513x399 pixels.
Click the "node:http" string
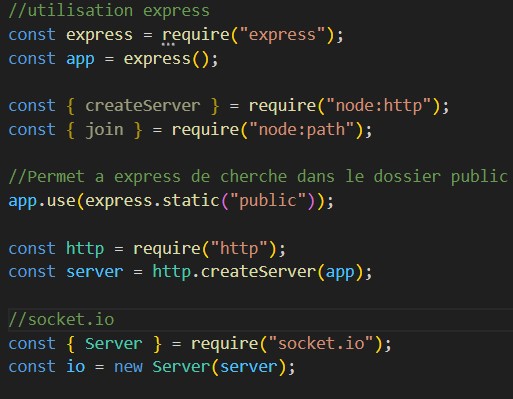(x=379, y=106)
